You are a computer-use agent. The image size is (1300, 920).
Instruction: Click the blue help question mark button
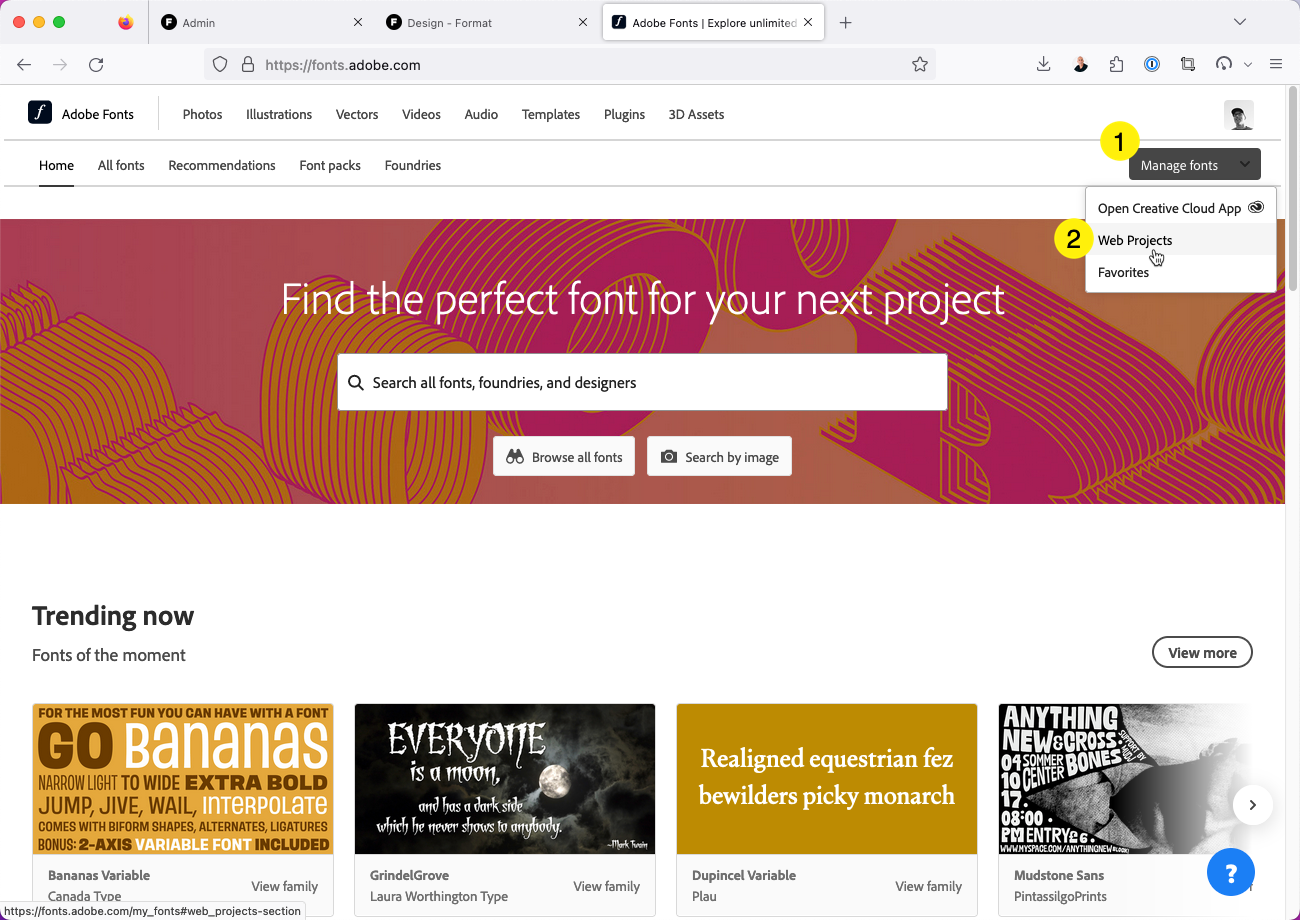tap(1230, 871)
